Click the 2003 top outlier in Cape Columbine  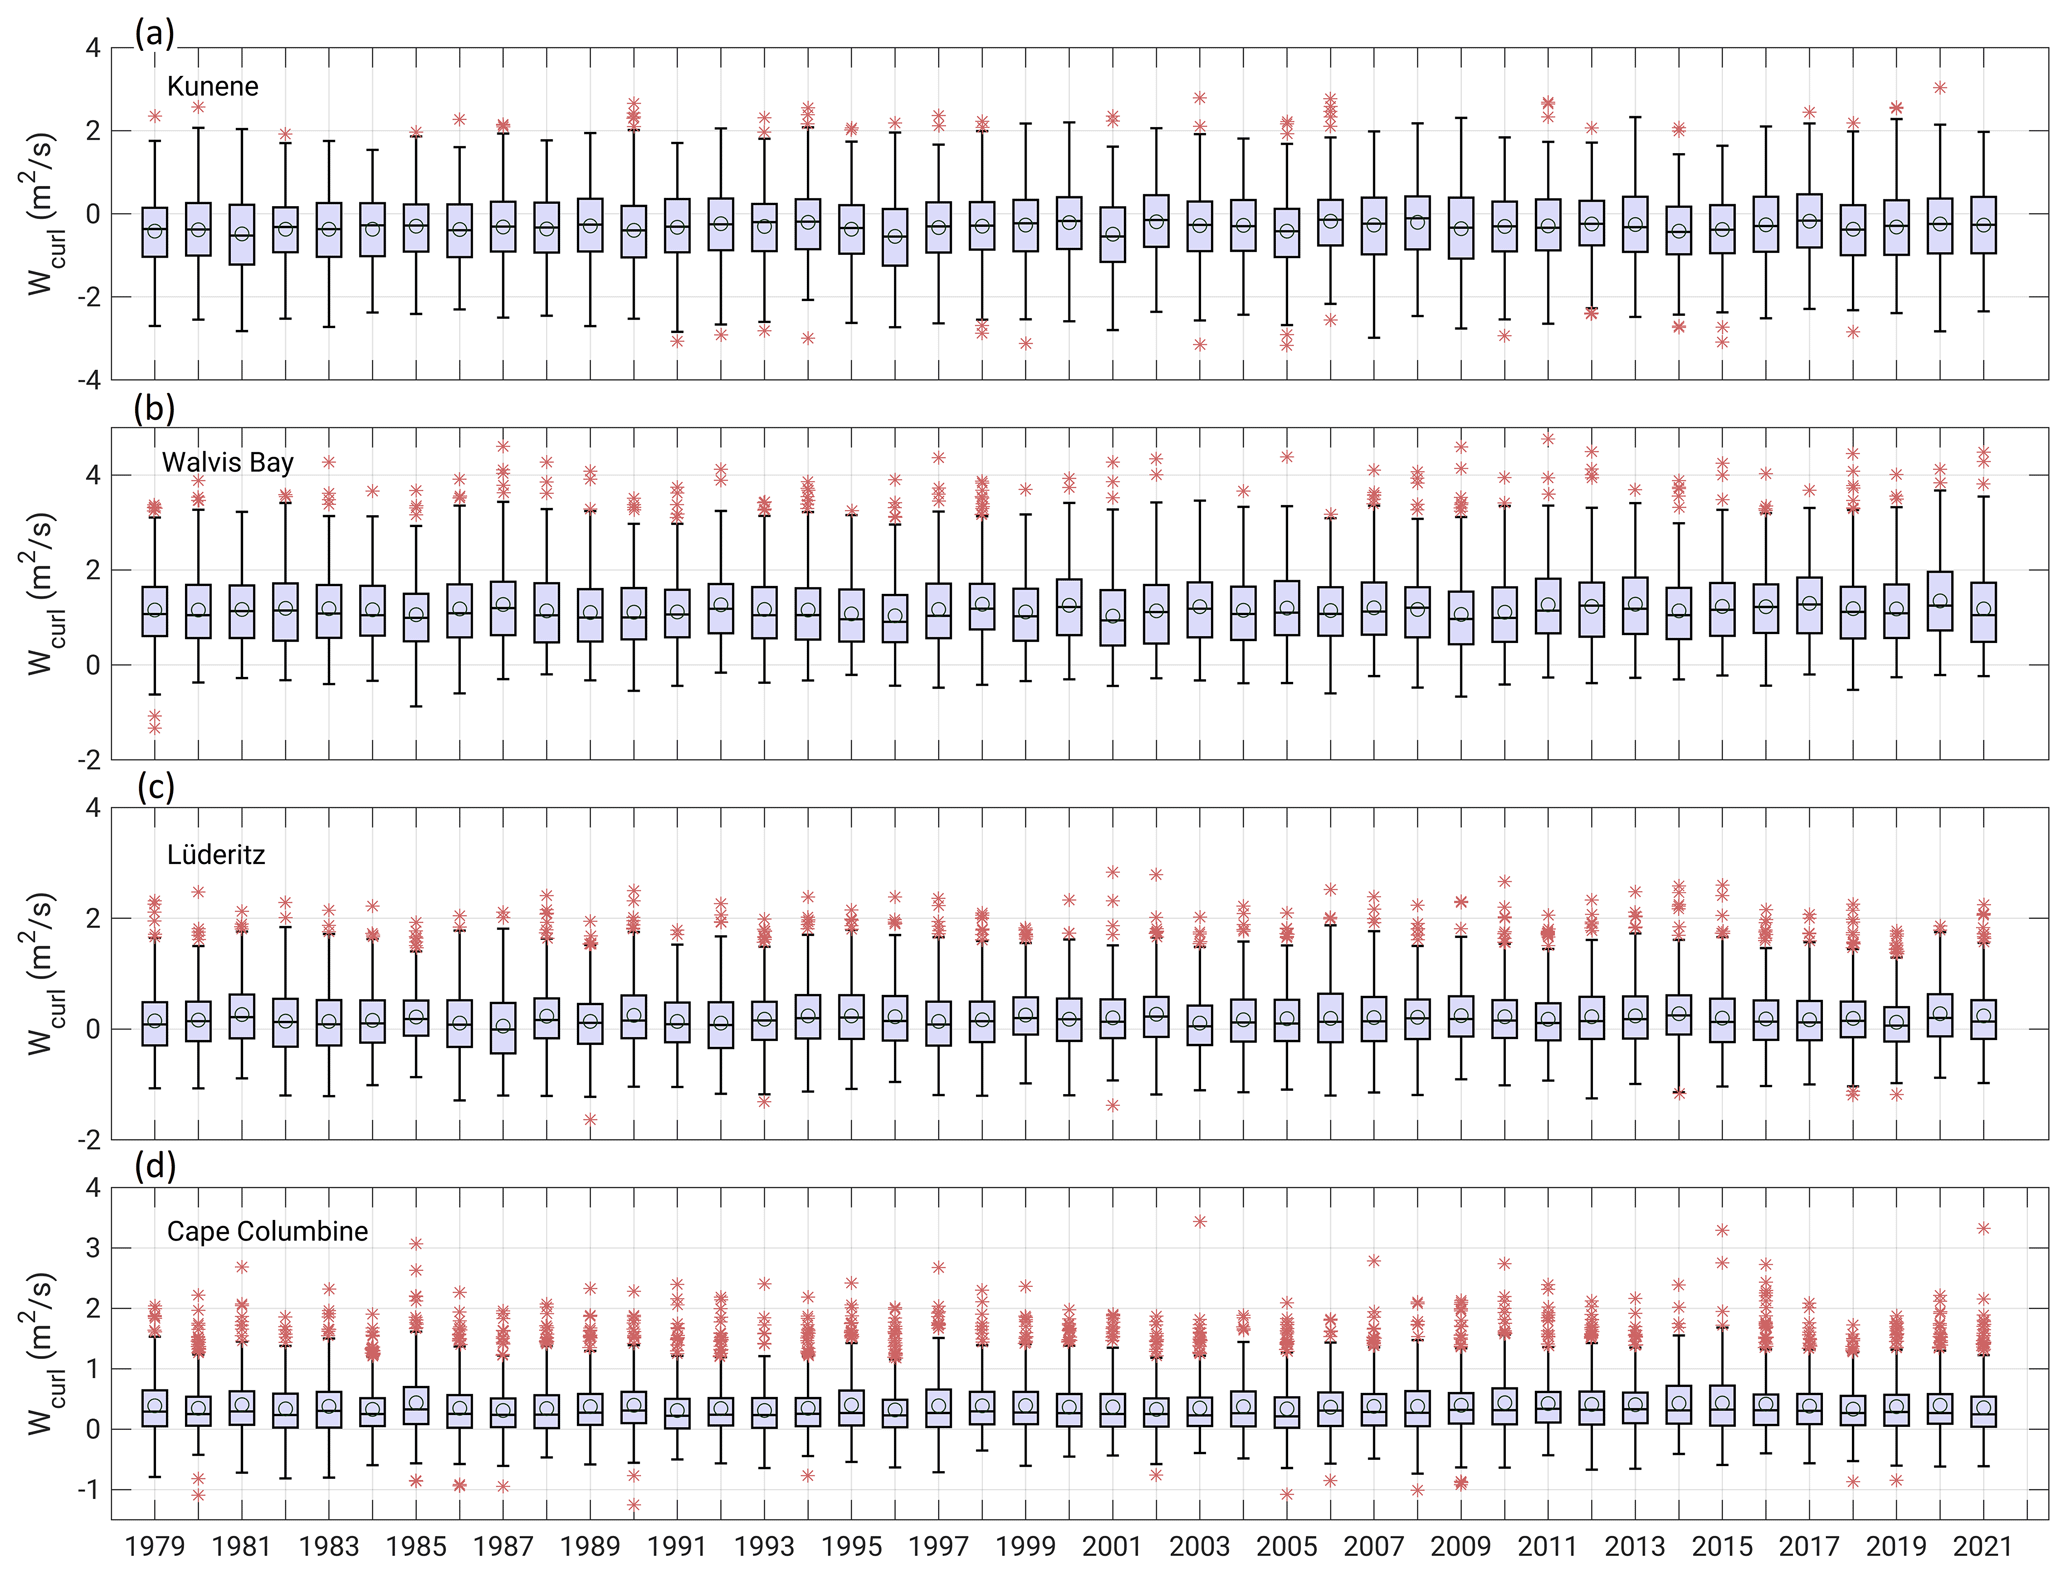coord(1200,1221)
